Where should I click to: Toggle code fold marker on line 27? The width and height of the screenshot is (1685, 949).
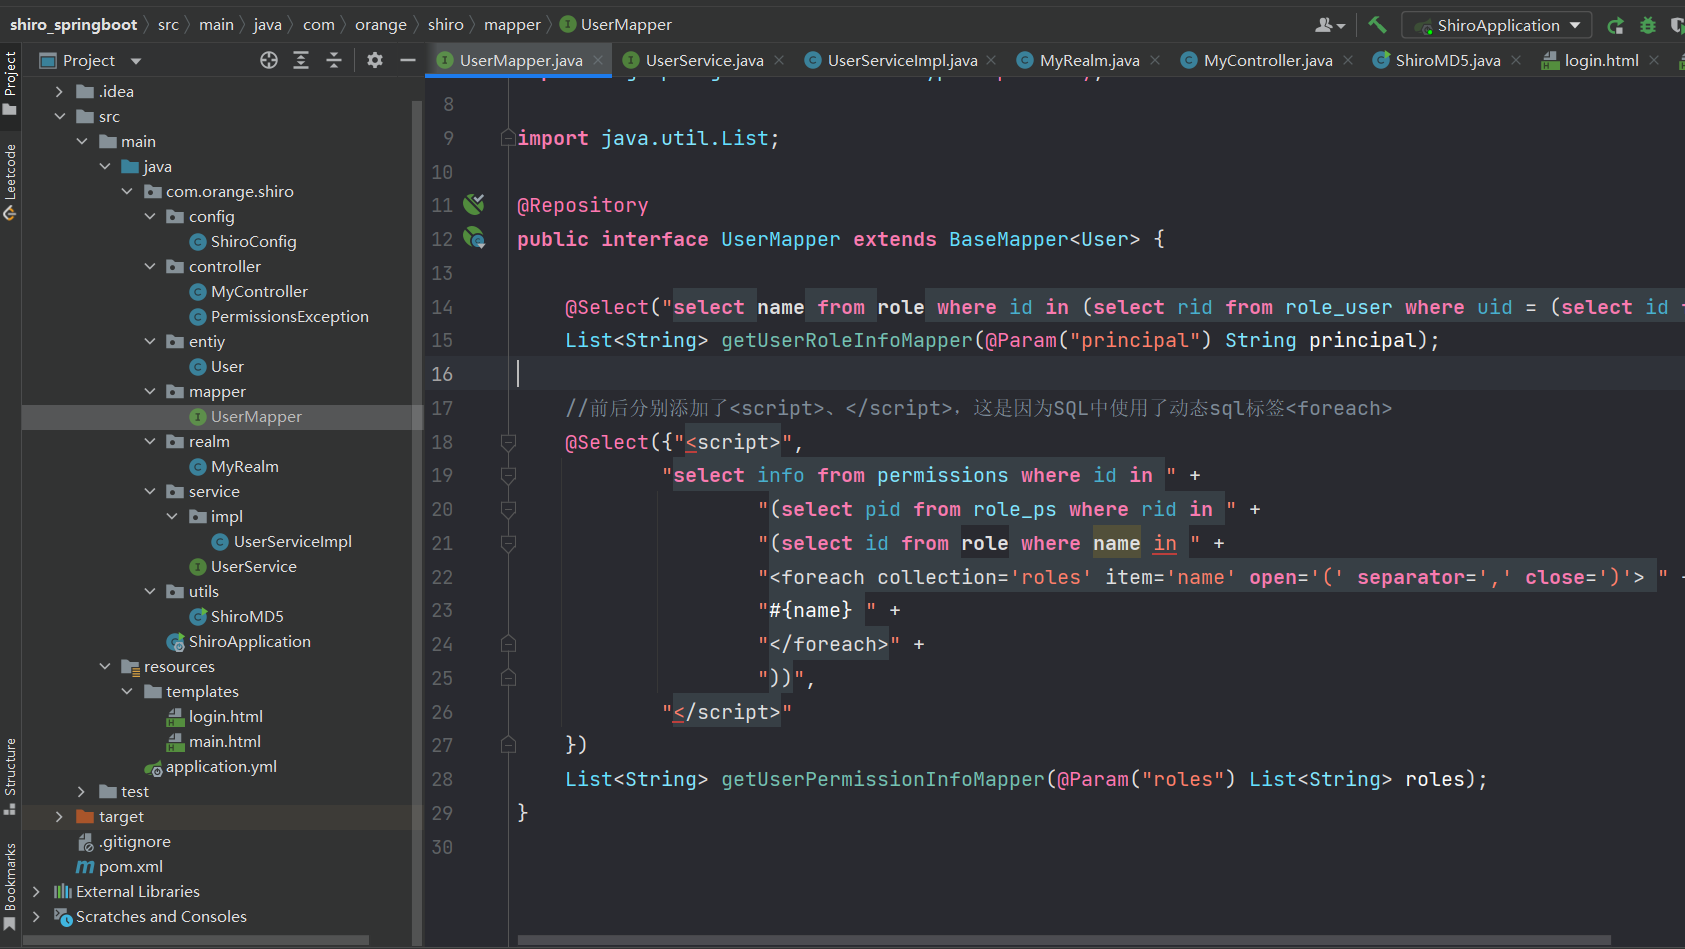tap(508, 745)
